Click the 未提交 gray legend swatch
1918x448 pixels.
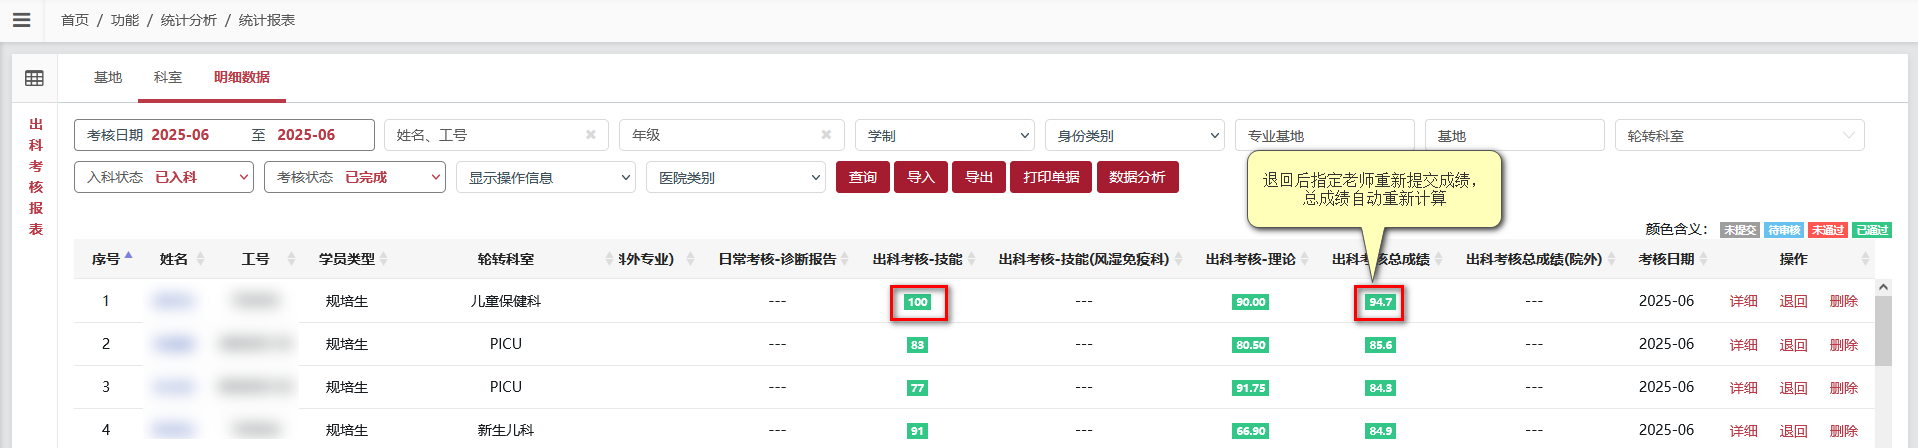[x=1740, y=230]
